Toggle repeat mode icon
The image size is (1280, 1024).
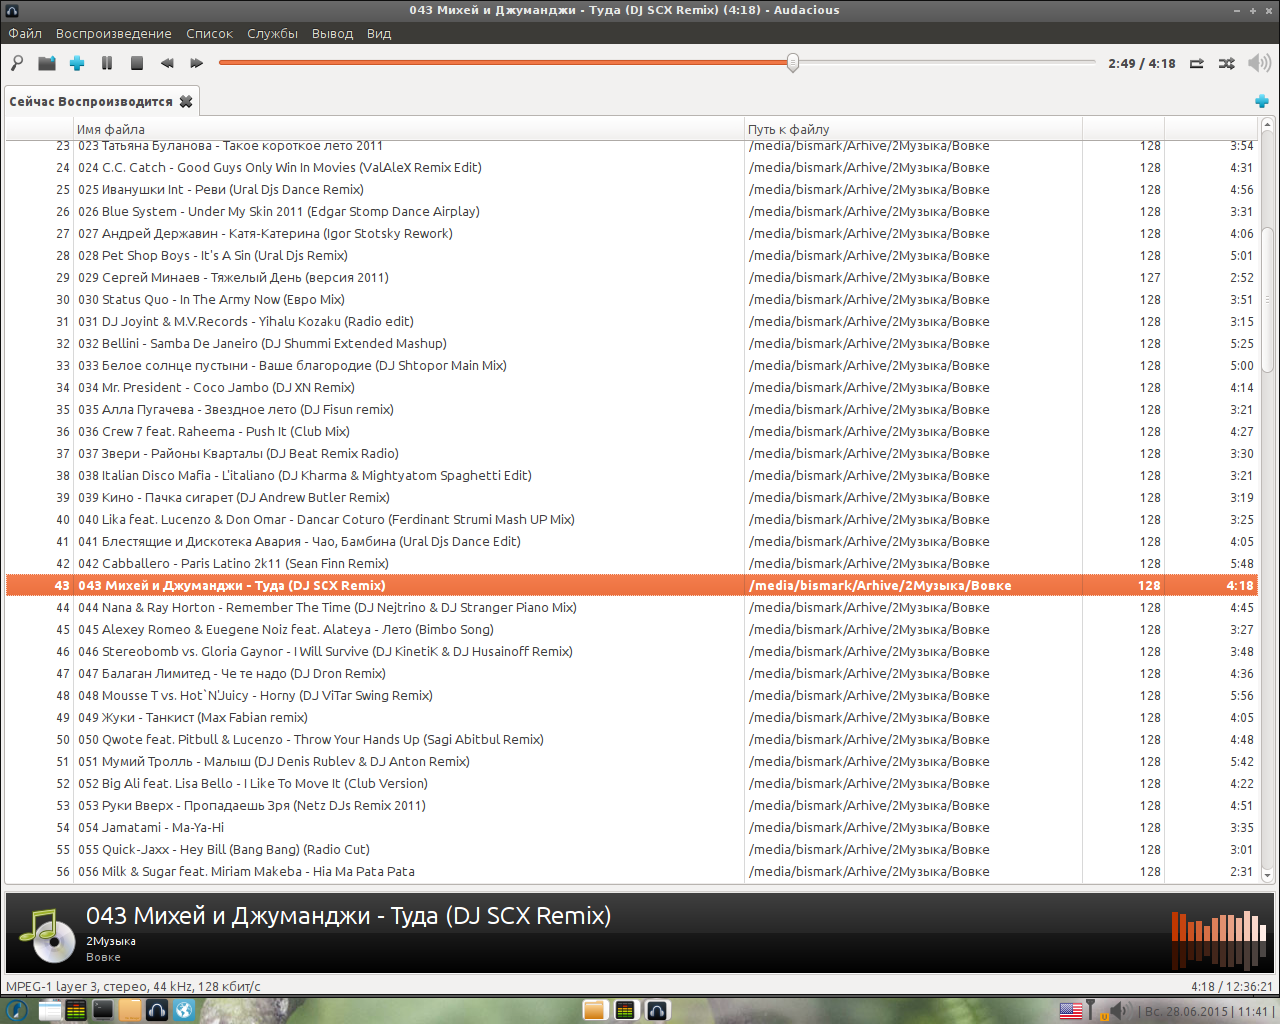point(1197,63)
